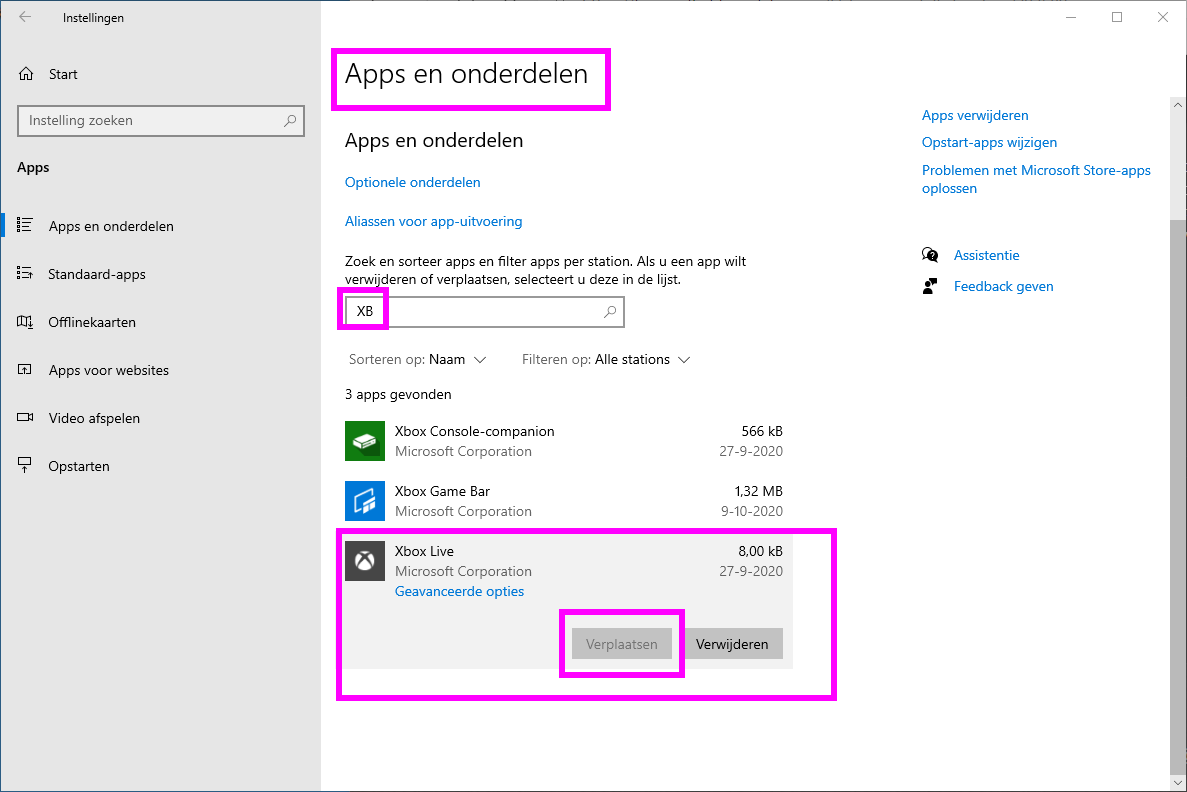Minimize the Instellingen window

[1070, 17]
